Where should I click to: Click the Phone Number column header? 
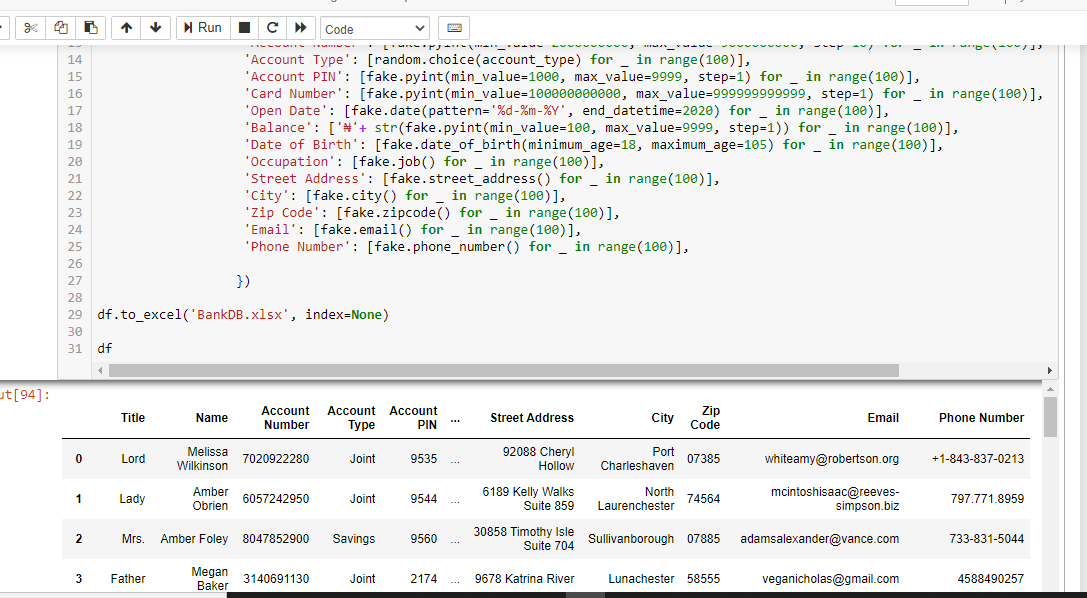(x=981, y=418)
